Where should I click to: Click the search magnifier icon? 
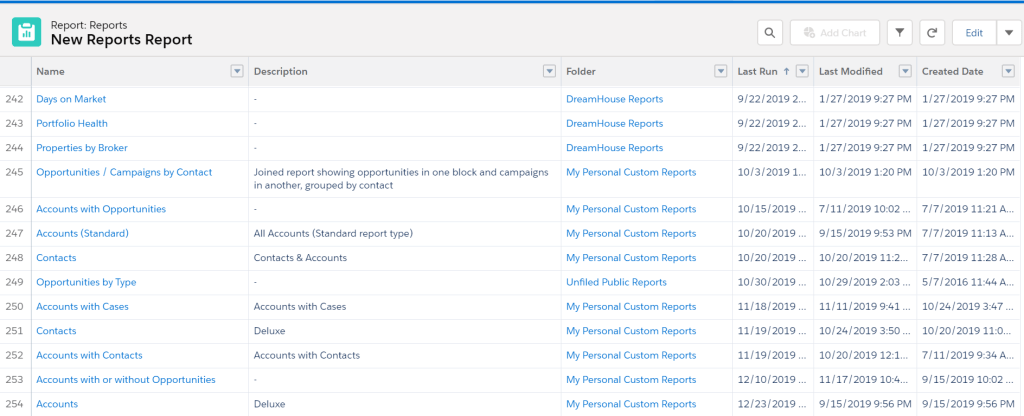pos(769,33)
